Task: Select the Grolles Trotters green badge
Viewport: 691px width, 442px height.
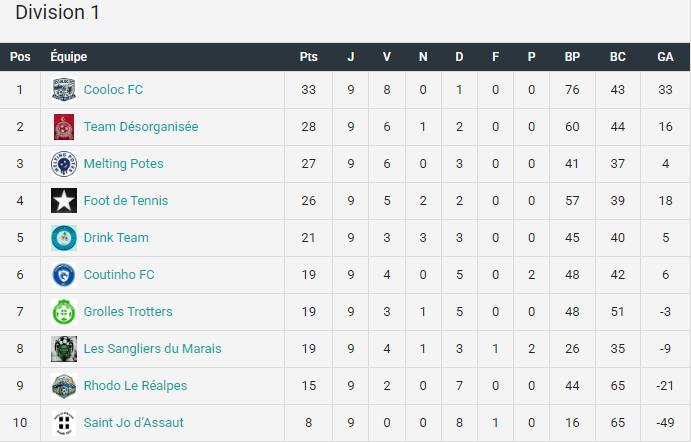Action: click(64, 312)
